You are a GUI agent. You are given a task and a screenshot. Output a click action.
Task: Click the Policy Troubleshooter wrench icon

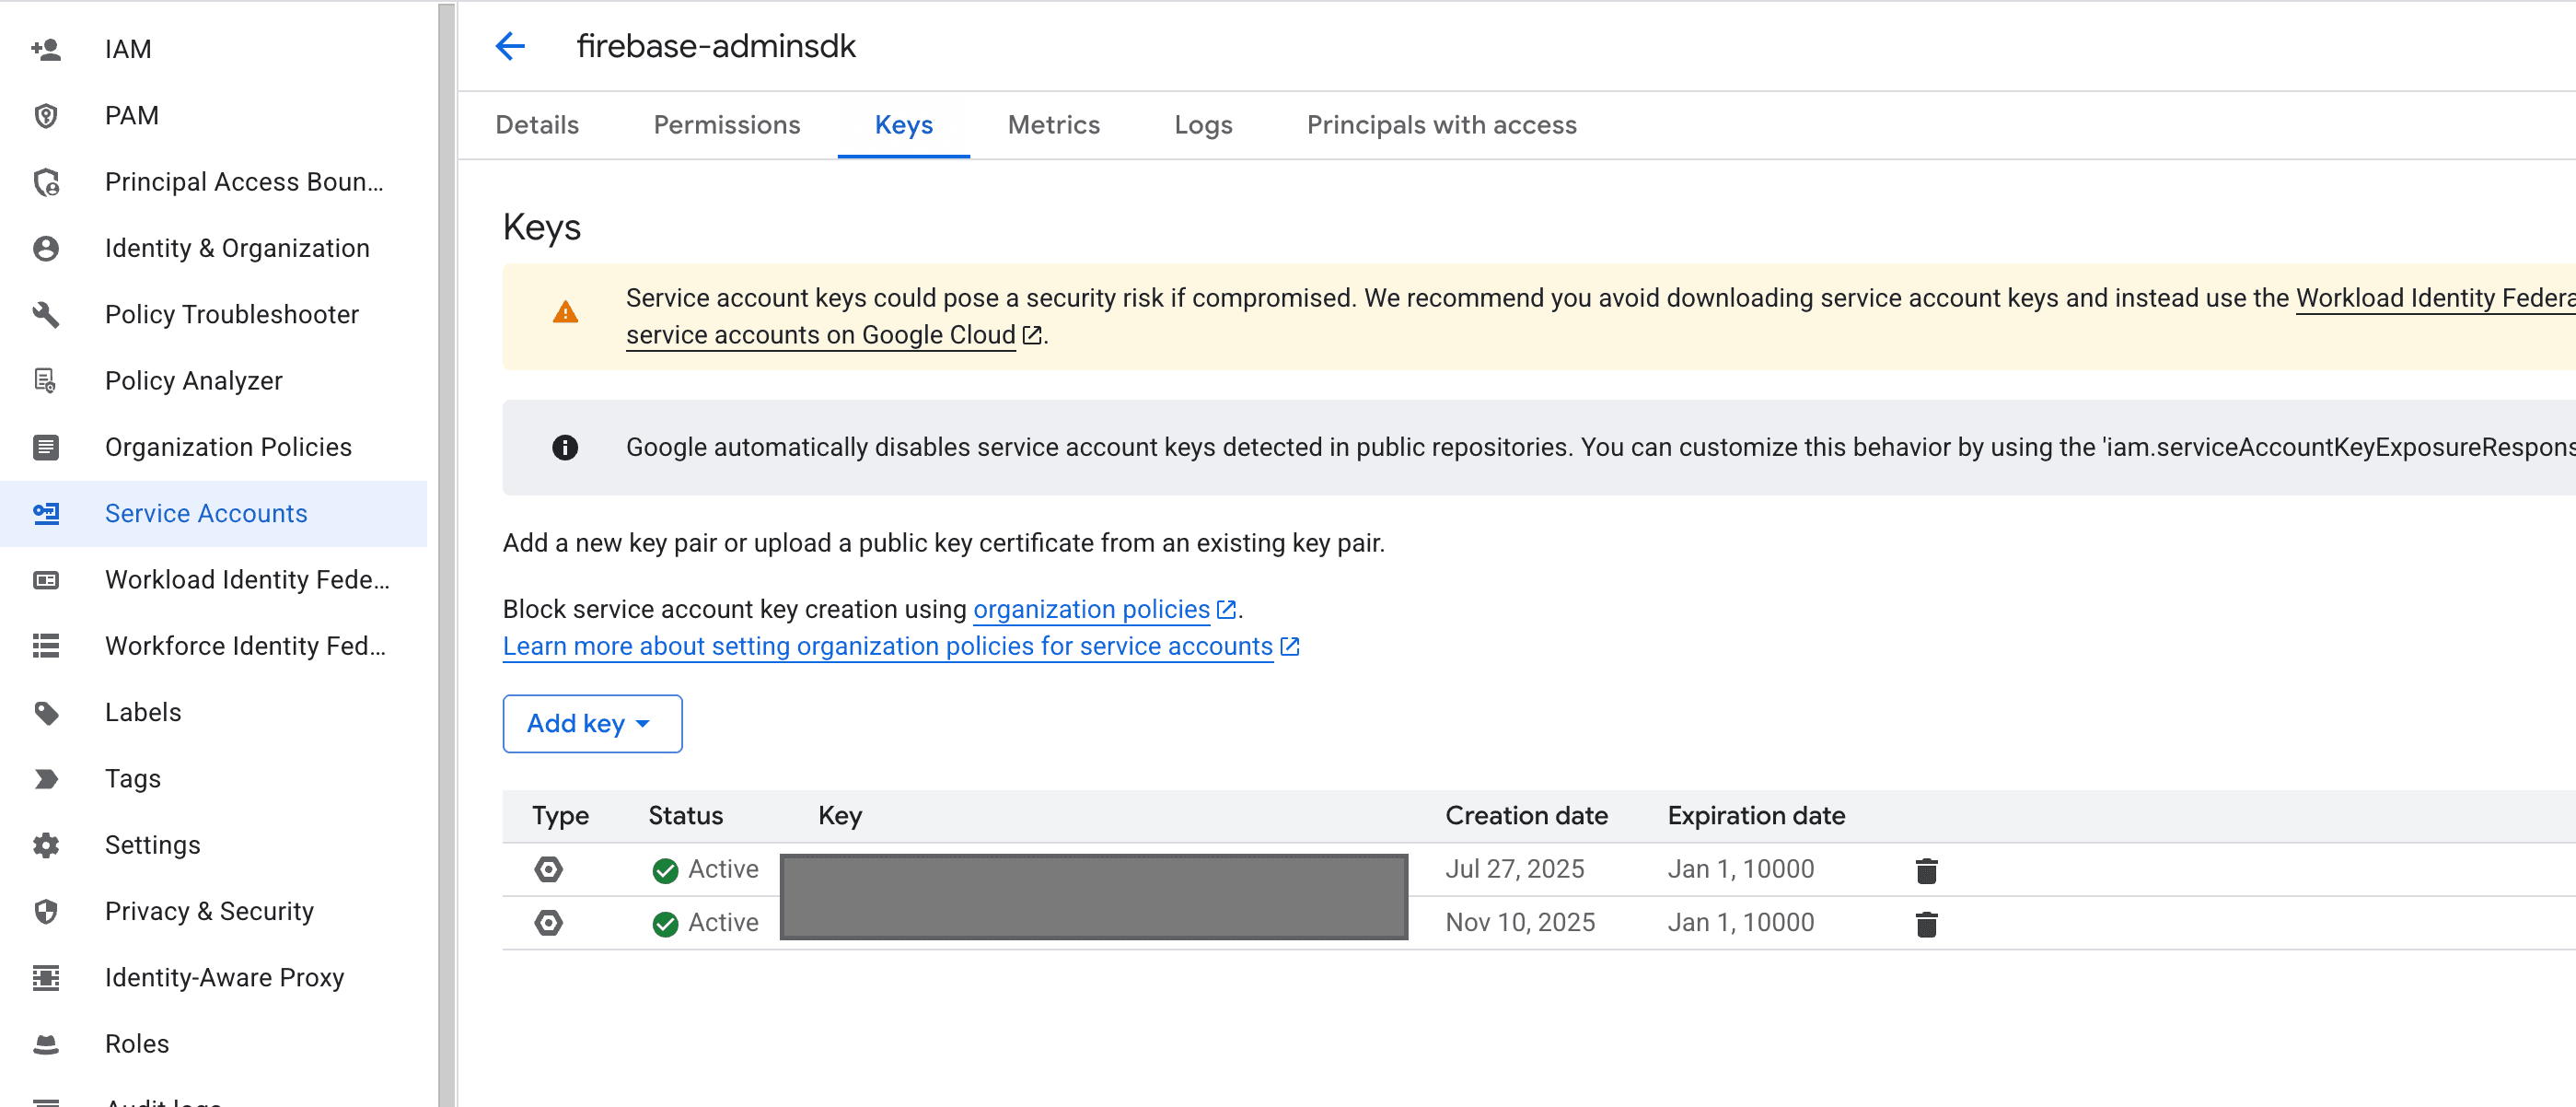46,314
